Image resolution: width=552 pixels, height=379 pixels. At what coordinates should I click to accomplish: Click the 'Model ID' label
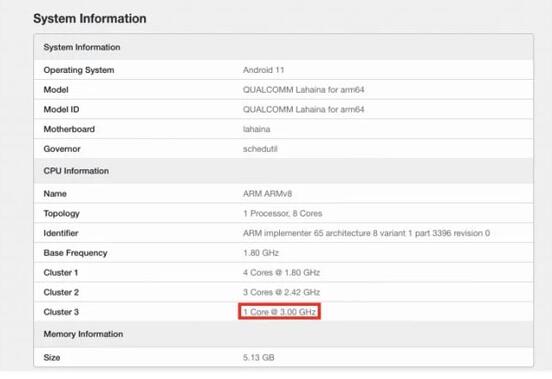(61, 109)
